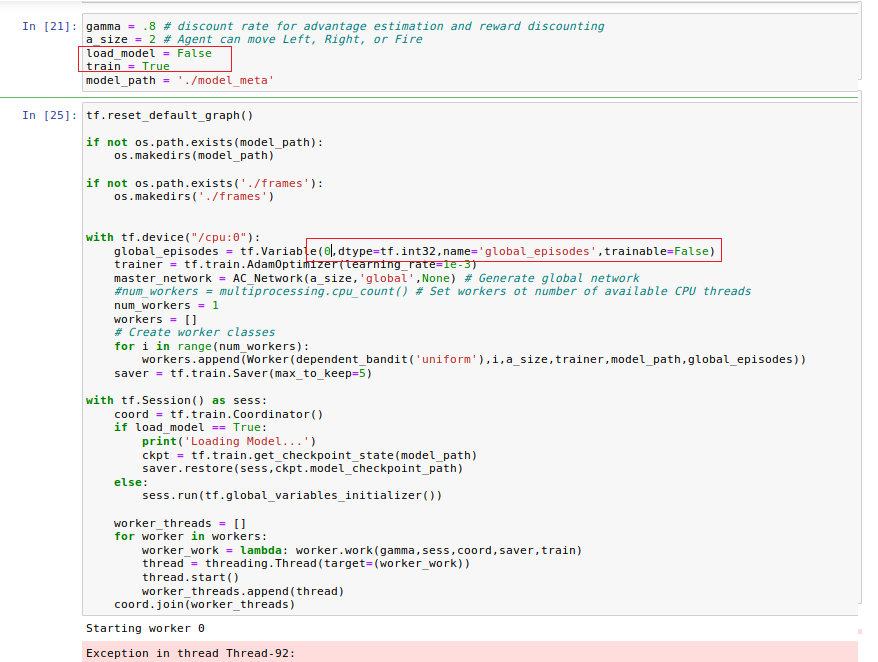Click the commented '#num_workers' line
Image resolution: width=878 pixels, height=662 pixels.
coord(432,291)
